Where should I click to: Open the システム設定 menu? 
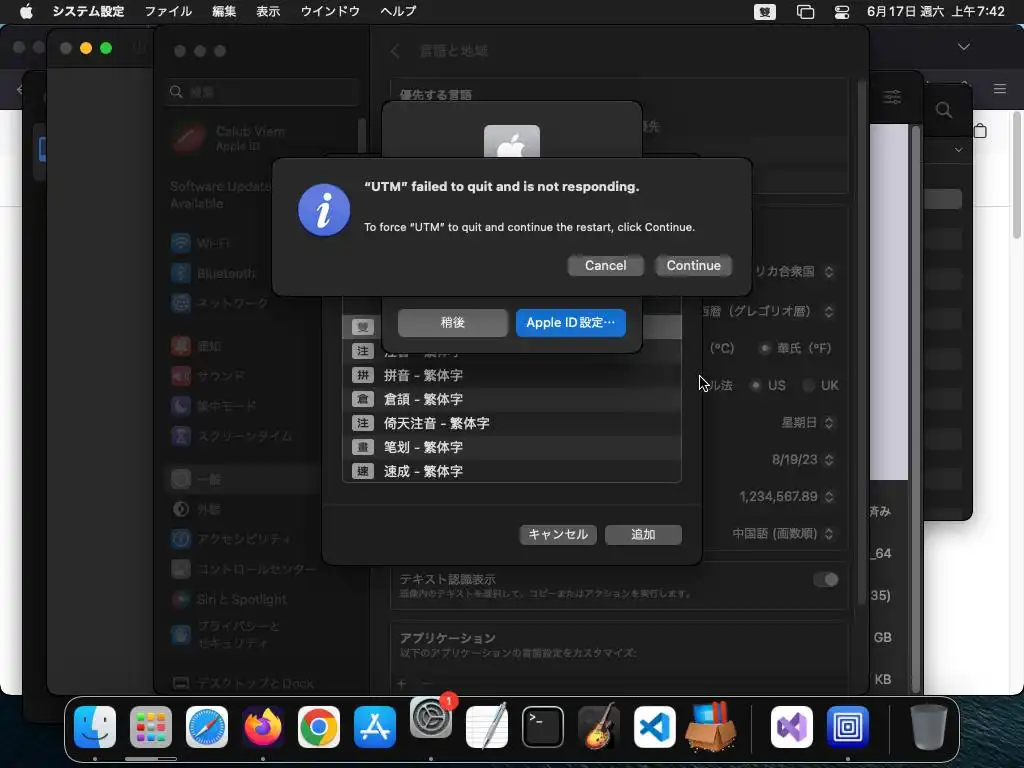88,11
